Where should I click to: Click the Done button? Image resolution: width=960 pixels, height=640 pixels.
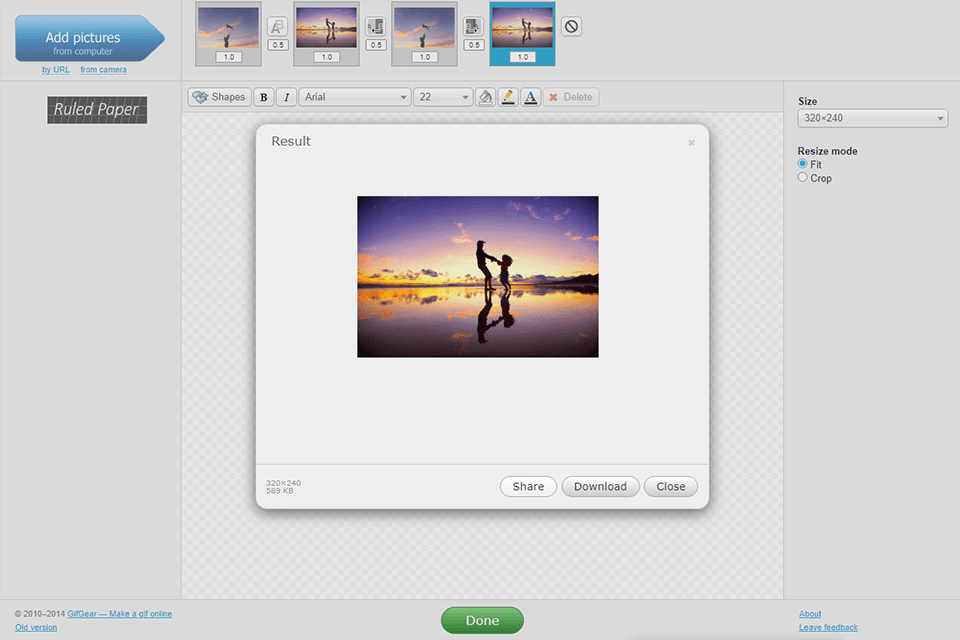tap(482, 620)
